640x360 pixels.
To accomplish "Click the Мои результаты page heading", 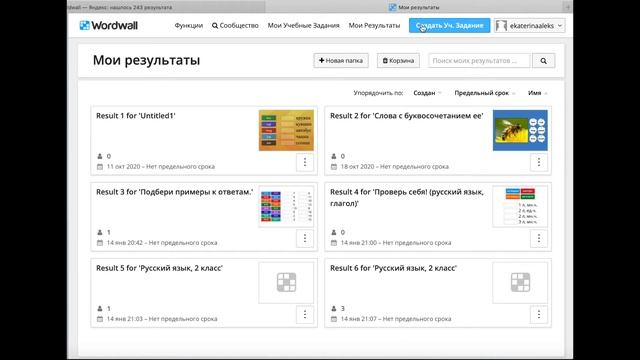I will [x=146, y=60].
